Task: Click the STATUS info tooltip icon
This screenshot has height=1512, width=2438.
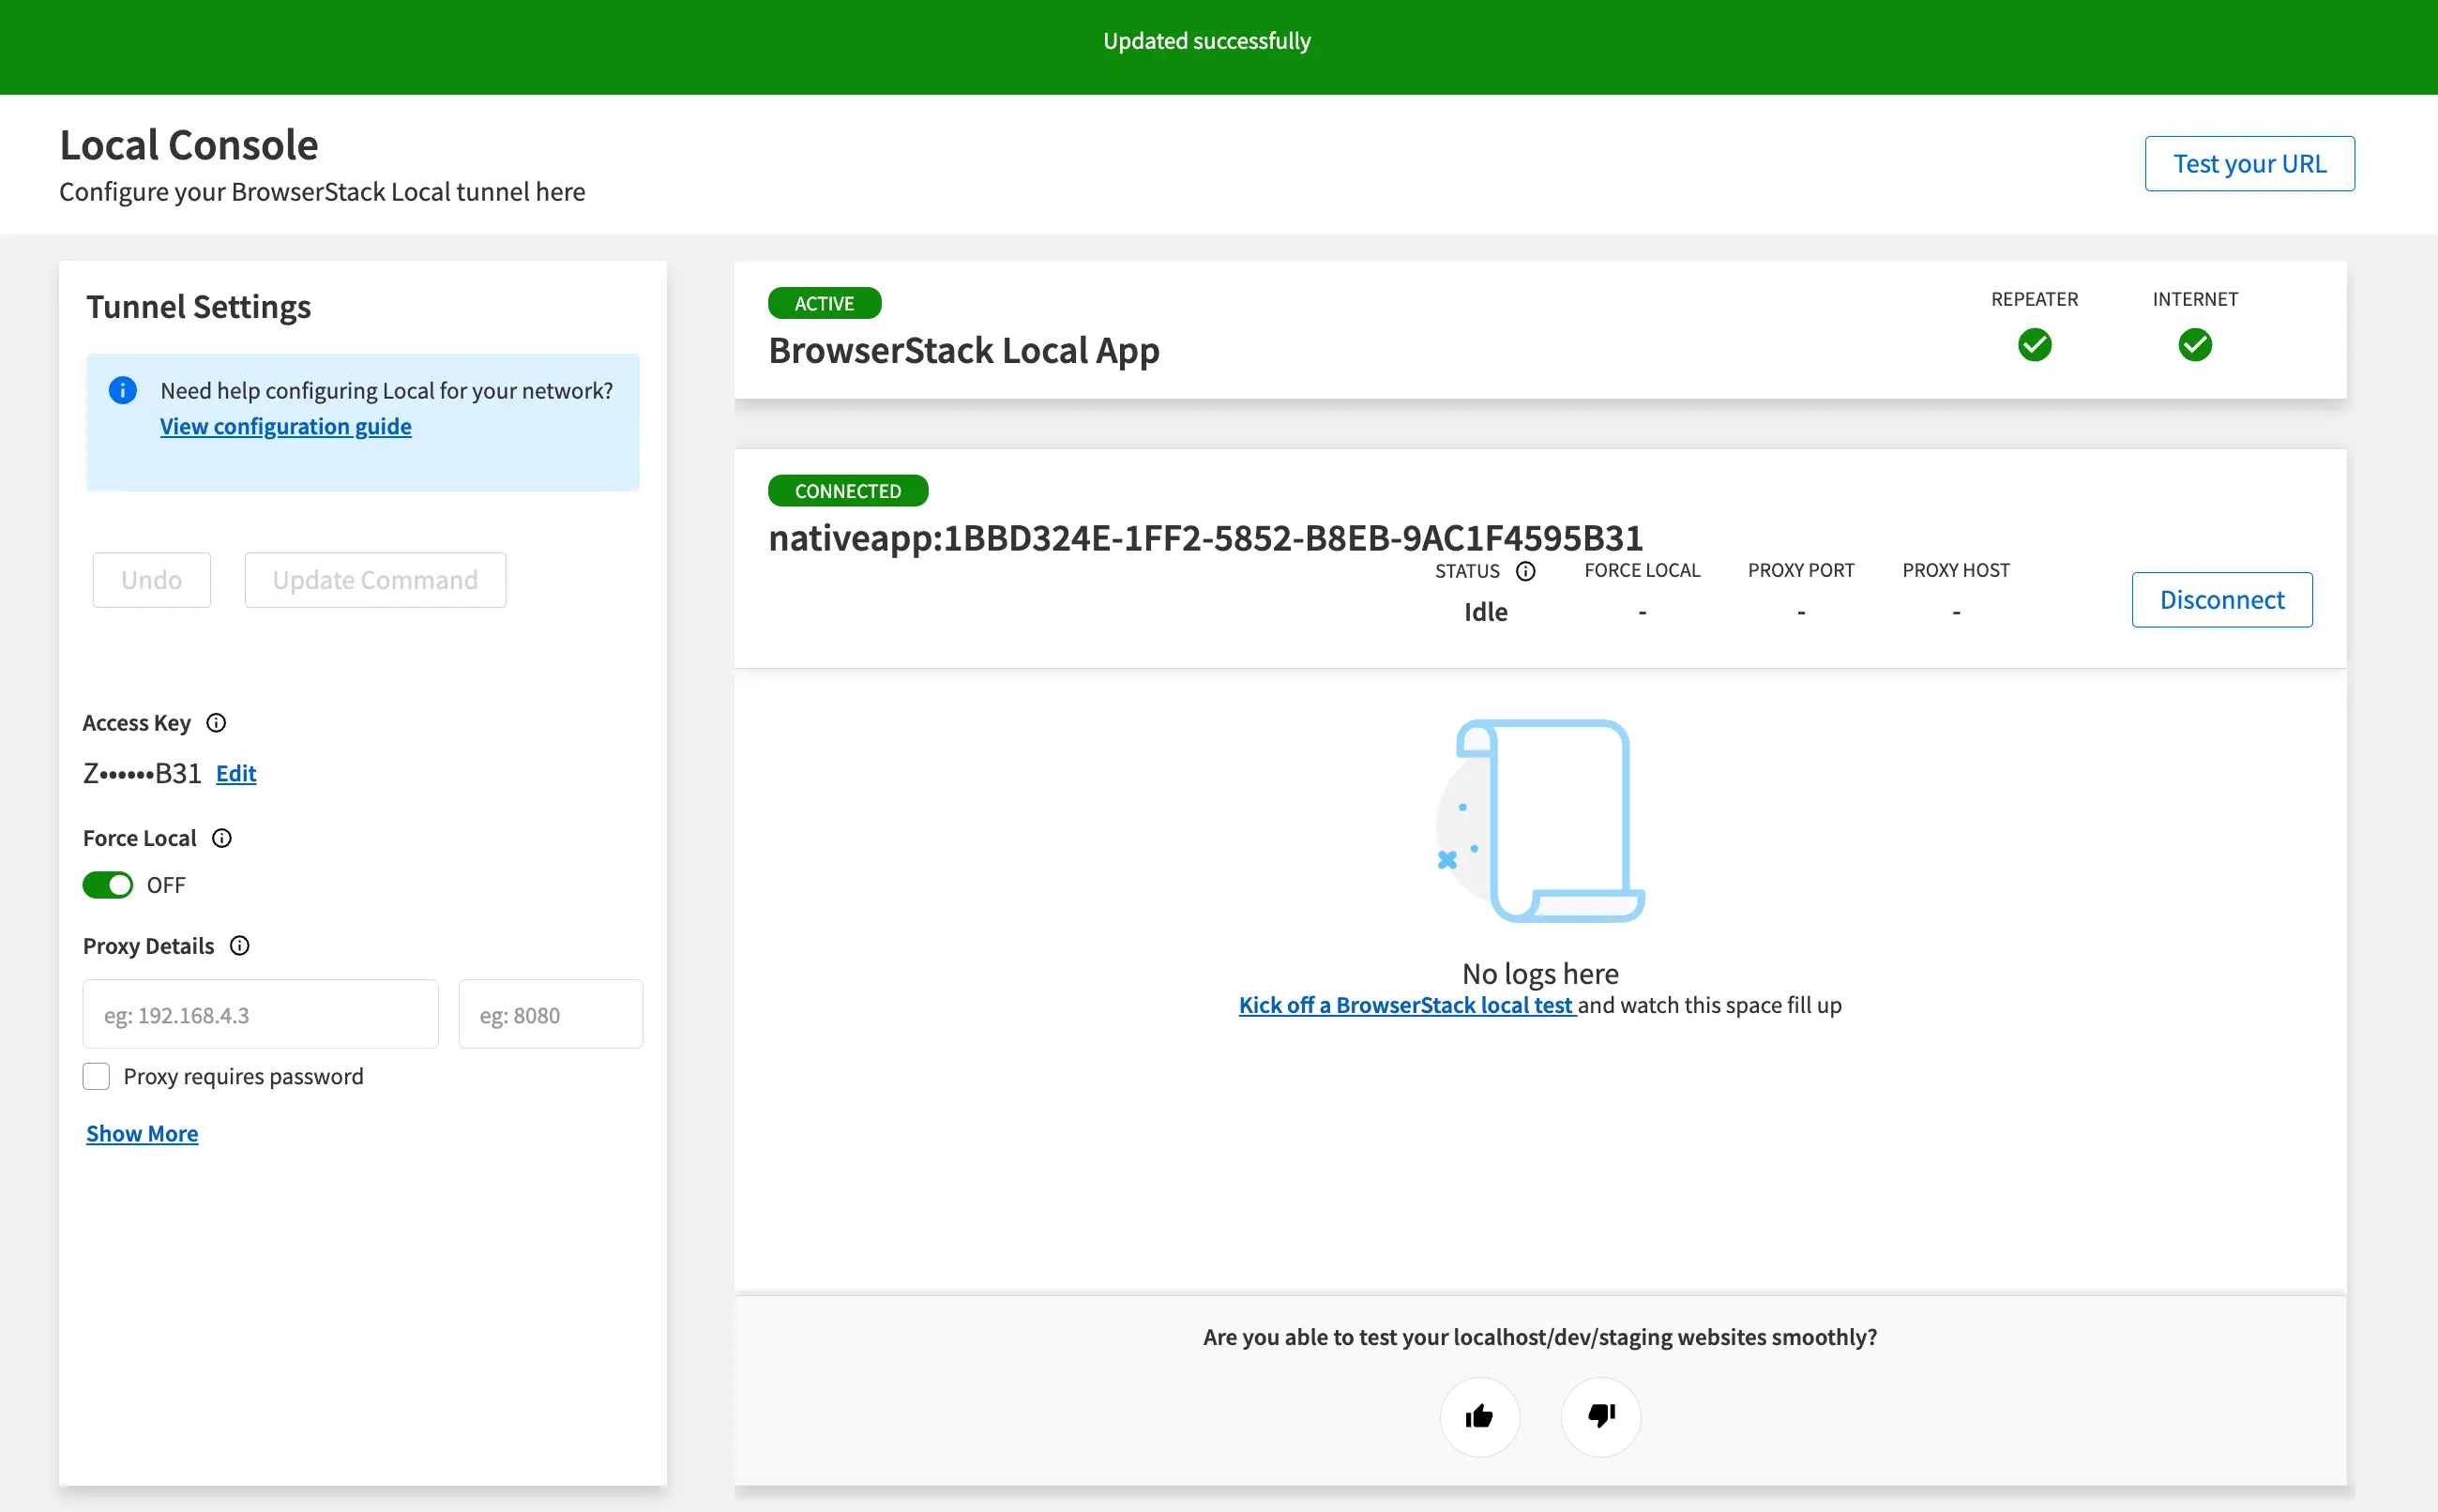Action: pos(1525,569)
